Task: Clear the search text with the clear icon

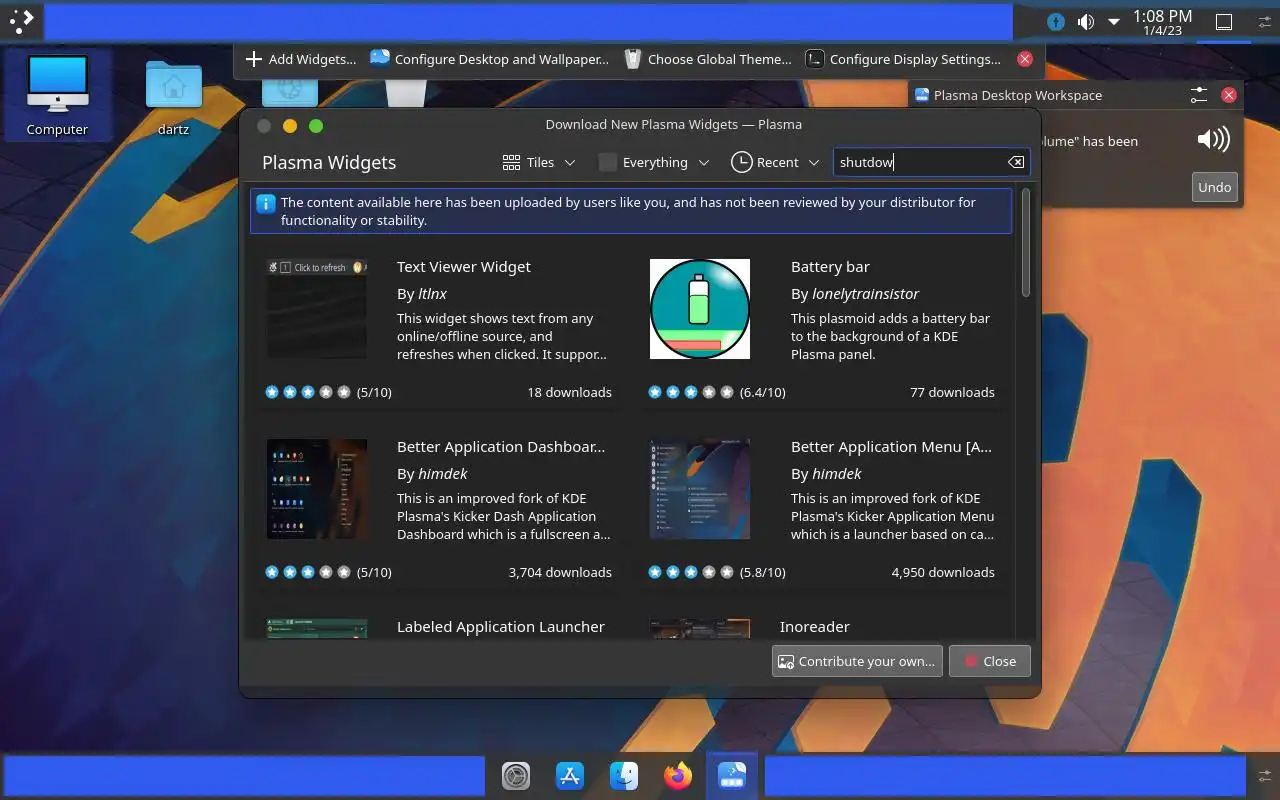Action: pyautogui.click(x=1016, y=162)
